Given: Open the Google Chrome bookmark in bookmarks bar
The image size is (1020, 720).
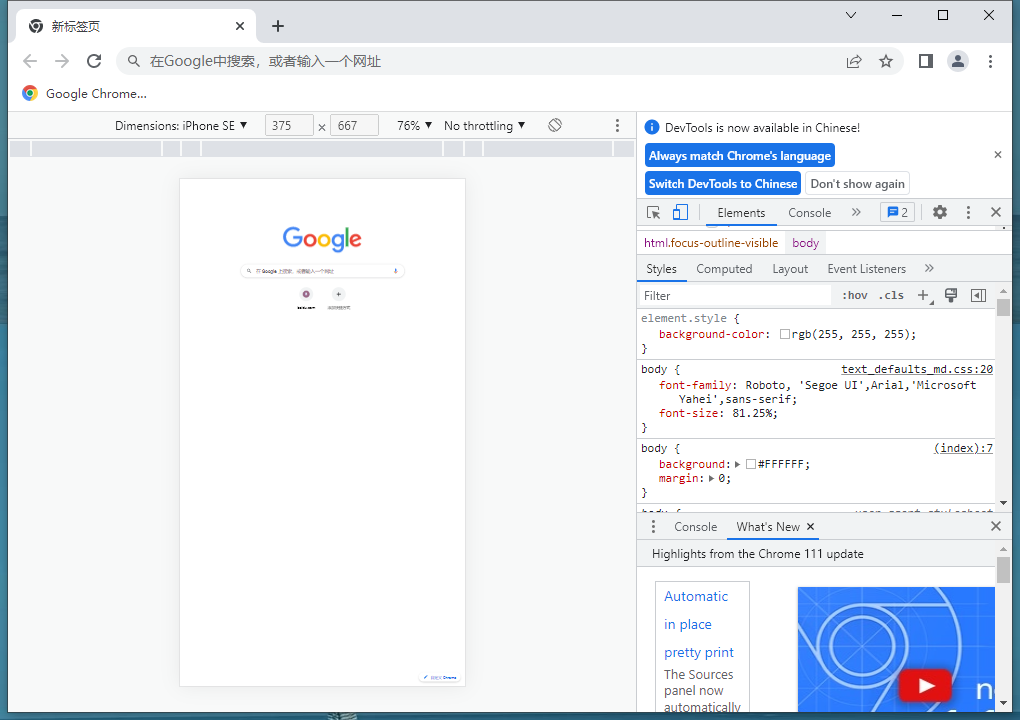Looking at the screenshot, I should 84,93.
